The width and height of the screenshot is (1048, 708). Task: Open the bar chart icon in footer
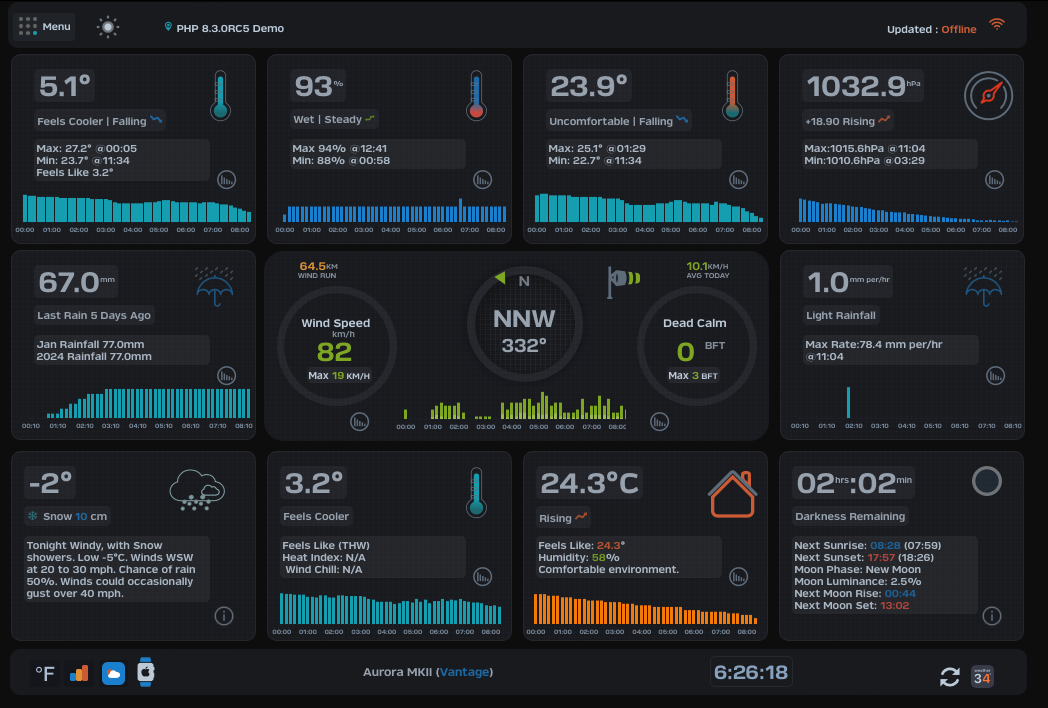80,673
